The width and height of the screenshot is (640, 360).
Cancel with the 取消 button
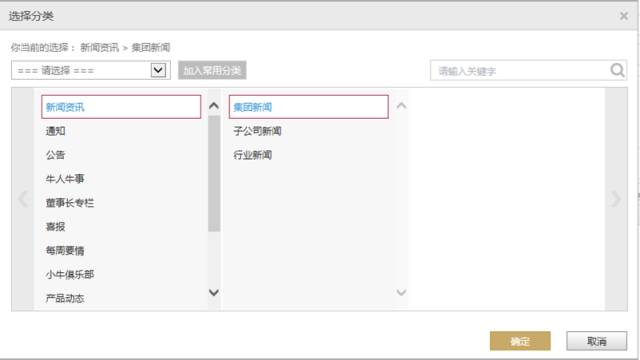pos(596,341)
